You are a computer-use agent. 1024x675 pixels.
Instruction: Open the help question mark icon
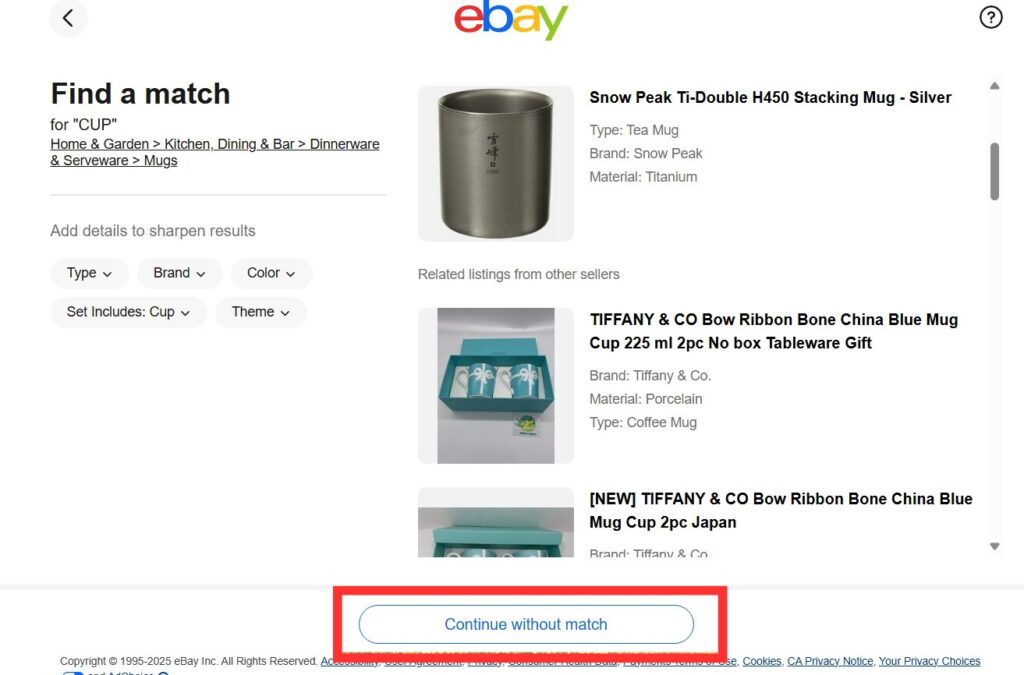990,17
